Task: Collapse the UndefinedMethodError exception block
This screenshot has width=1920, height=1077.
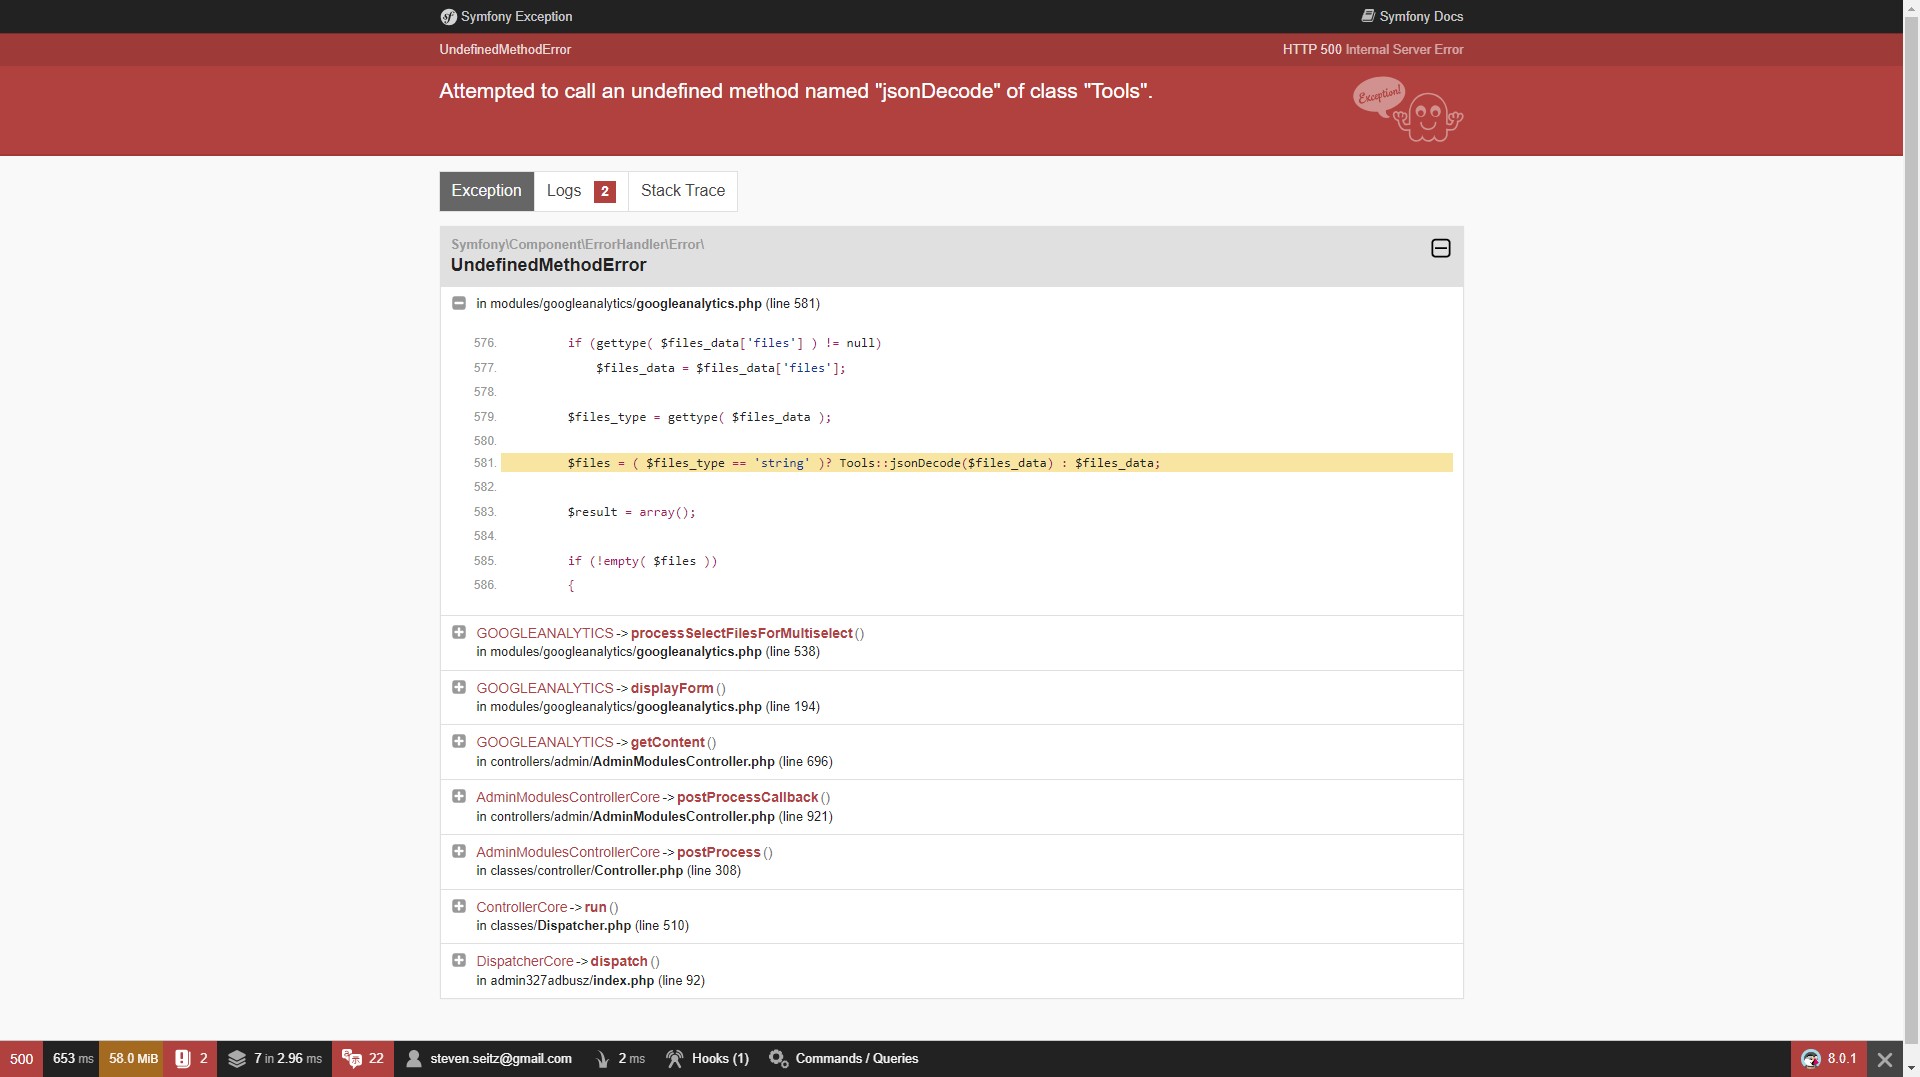Action: pos(1441,248)
